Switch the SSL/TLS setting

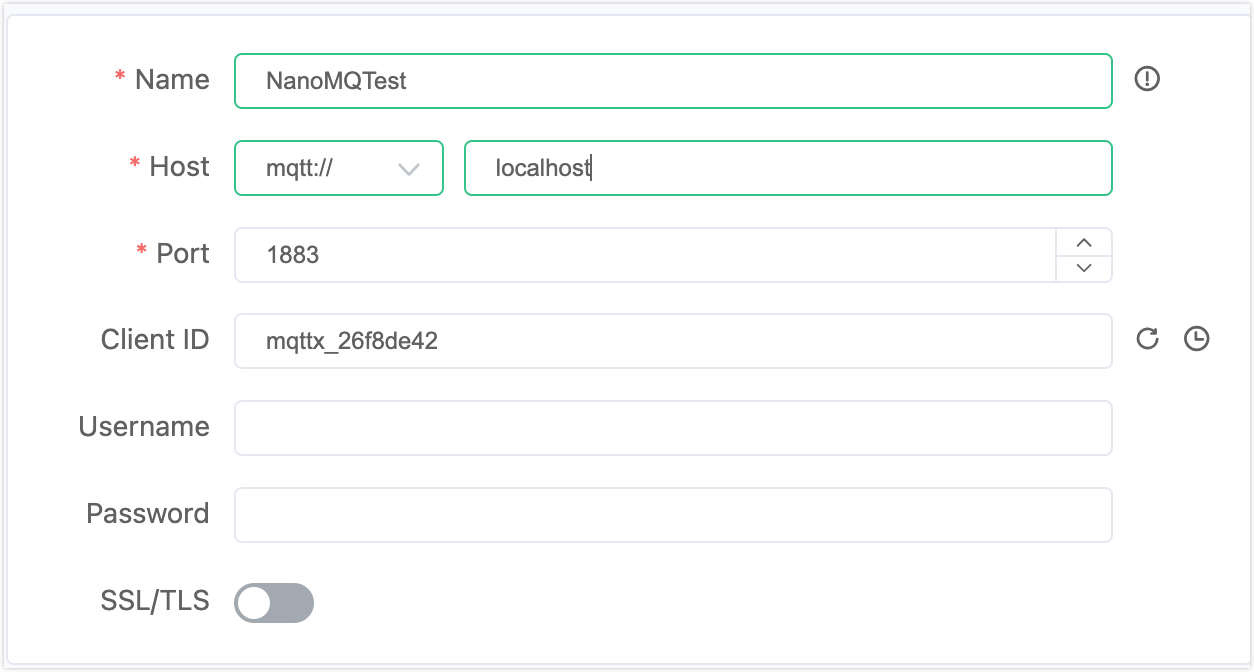tap(273, 603)
